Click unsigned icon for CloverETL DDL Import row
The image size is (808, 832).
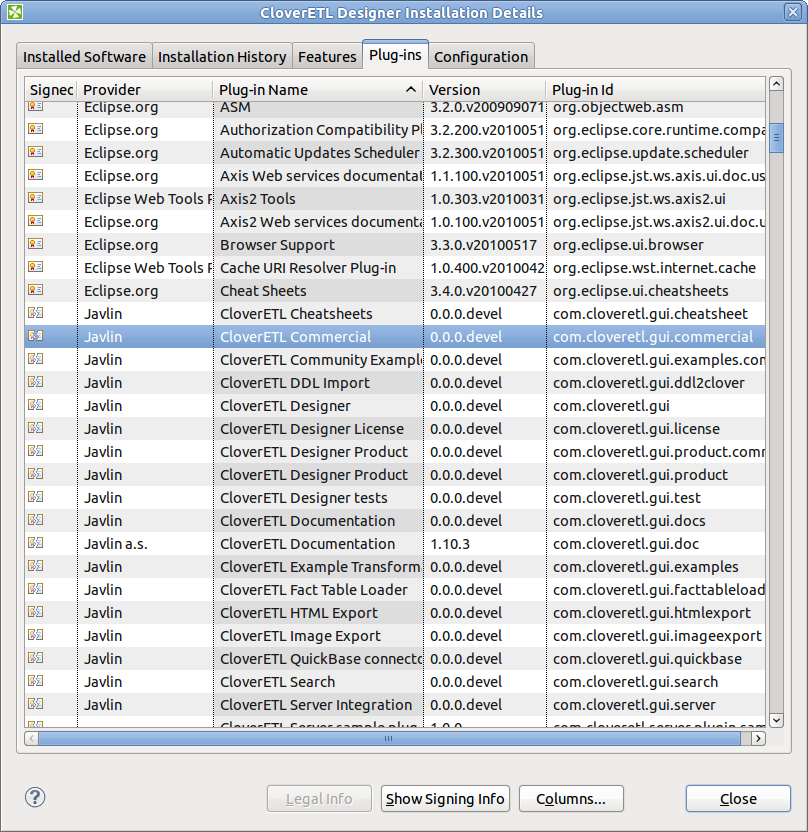(x=36, y=382)
